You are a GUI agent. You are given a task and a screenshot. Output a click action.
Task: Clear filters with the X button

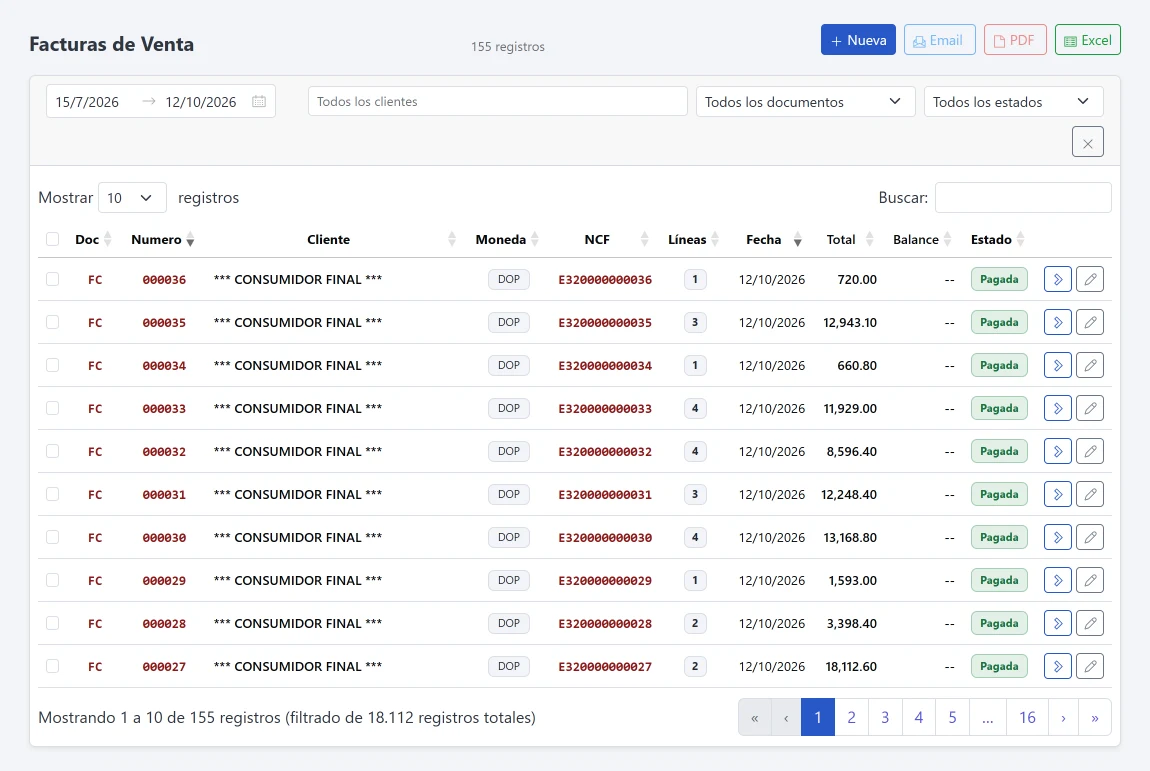tap(1088, 142)
